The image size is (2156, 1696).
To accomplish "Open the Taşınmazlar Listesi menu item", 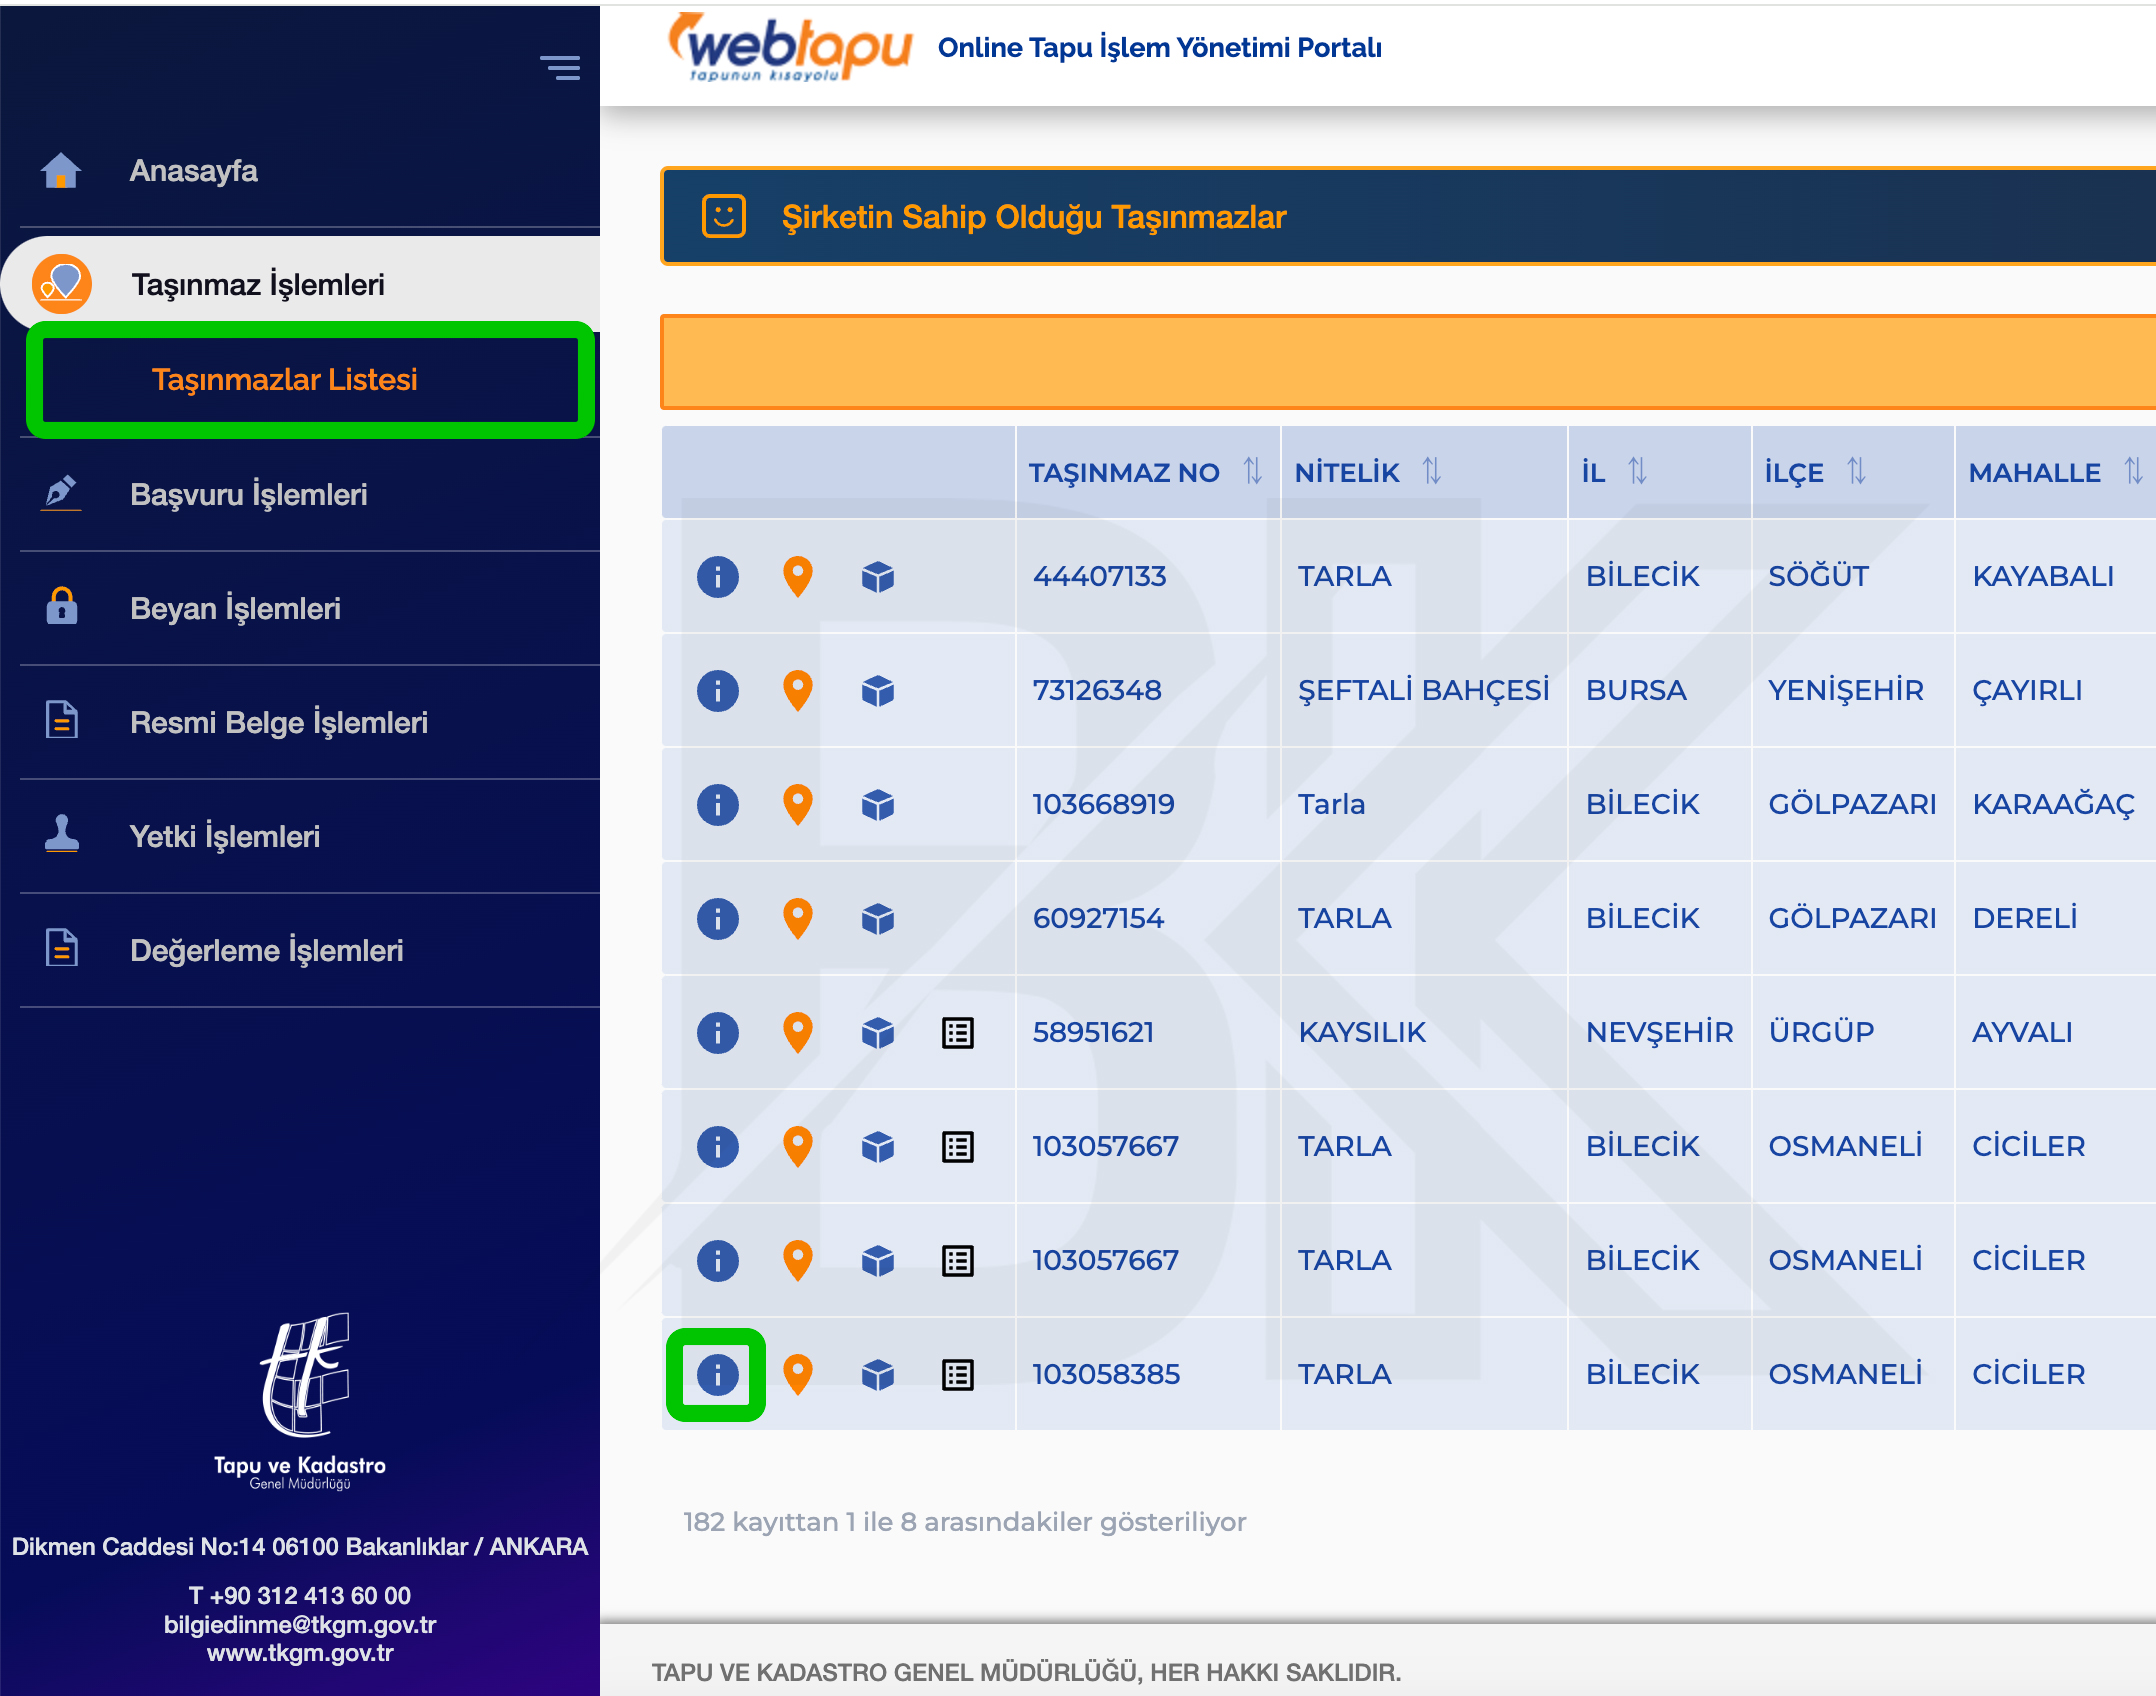I will (285, 379).
